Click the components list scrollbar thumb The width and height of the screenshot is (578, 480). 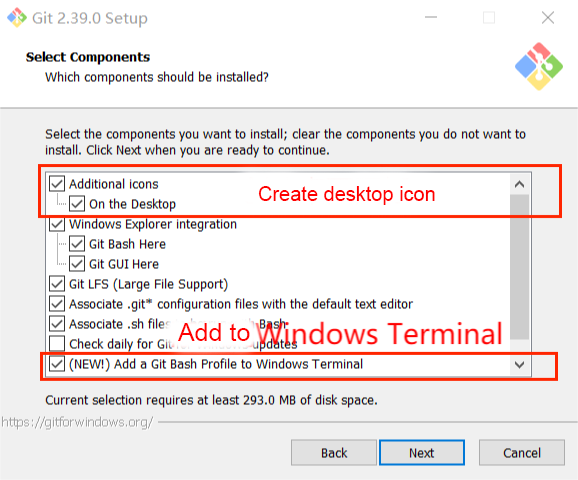520,267
